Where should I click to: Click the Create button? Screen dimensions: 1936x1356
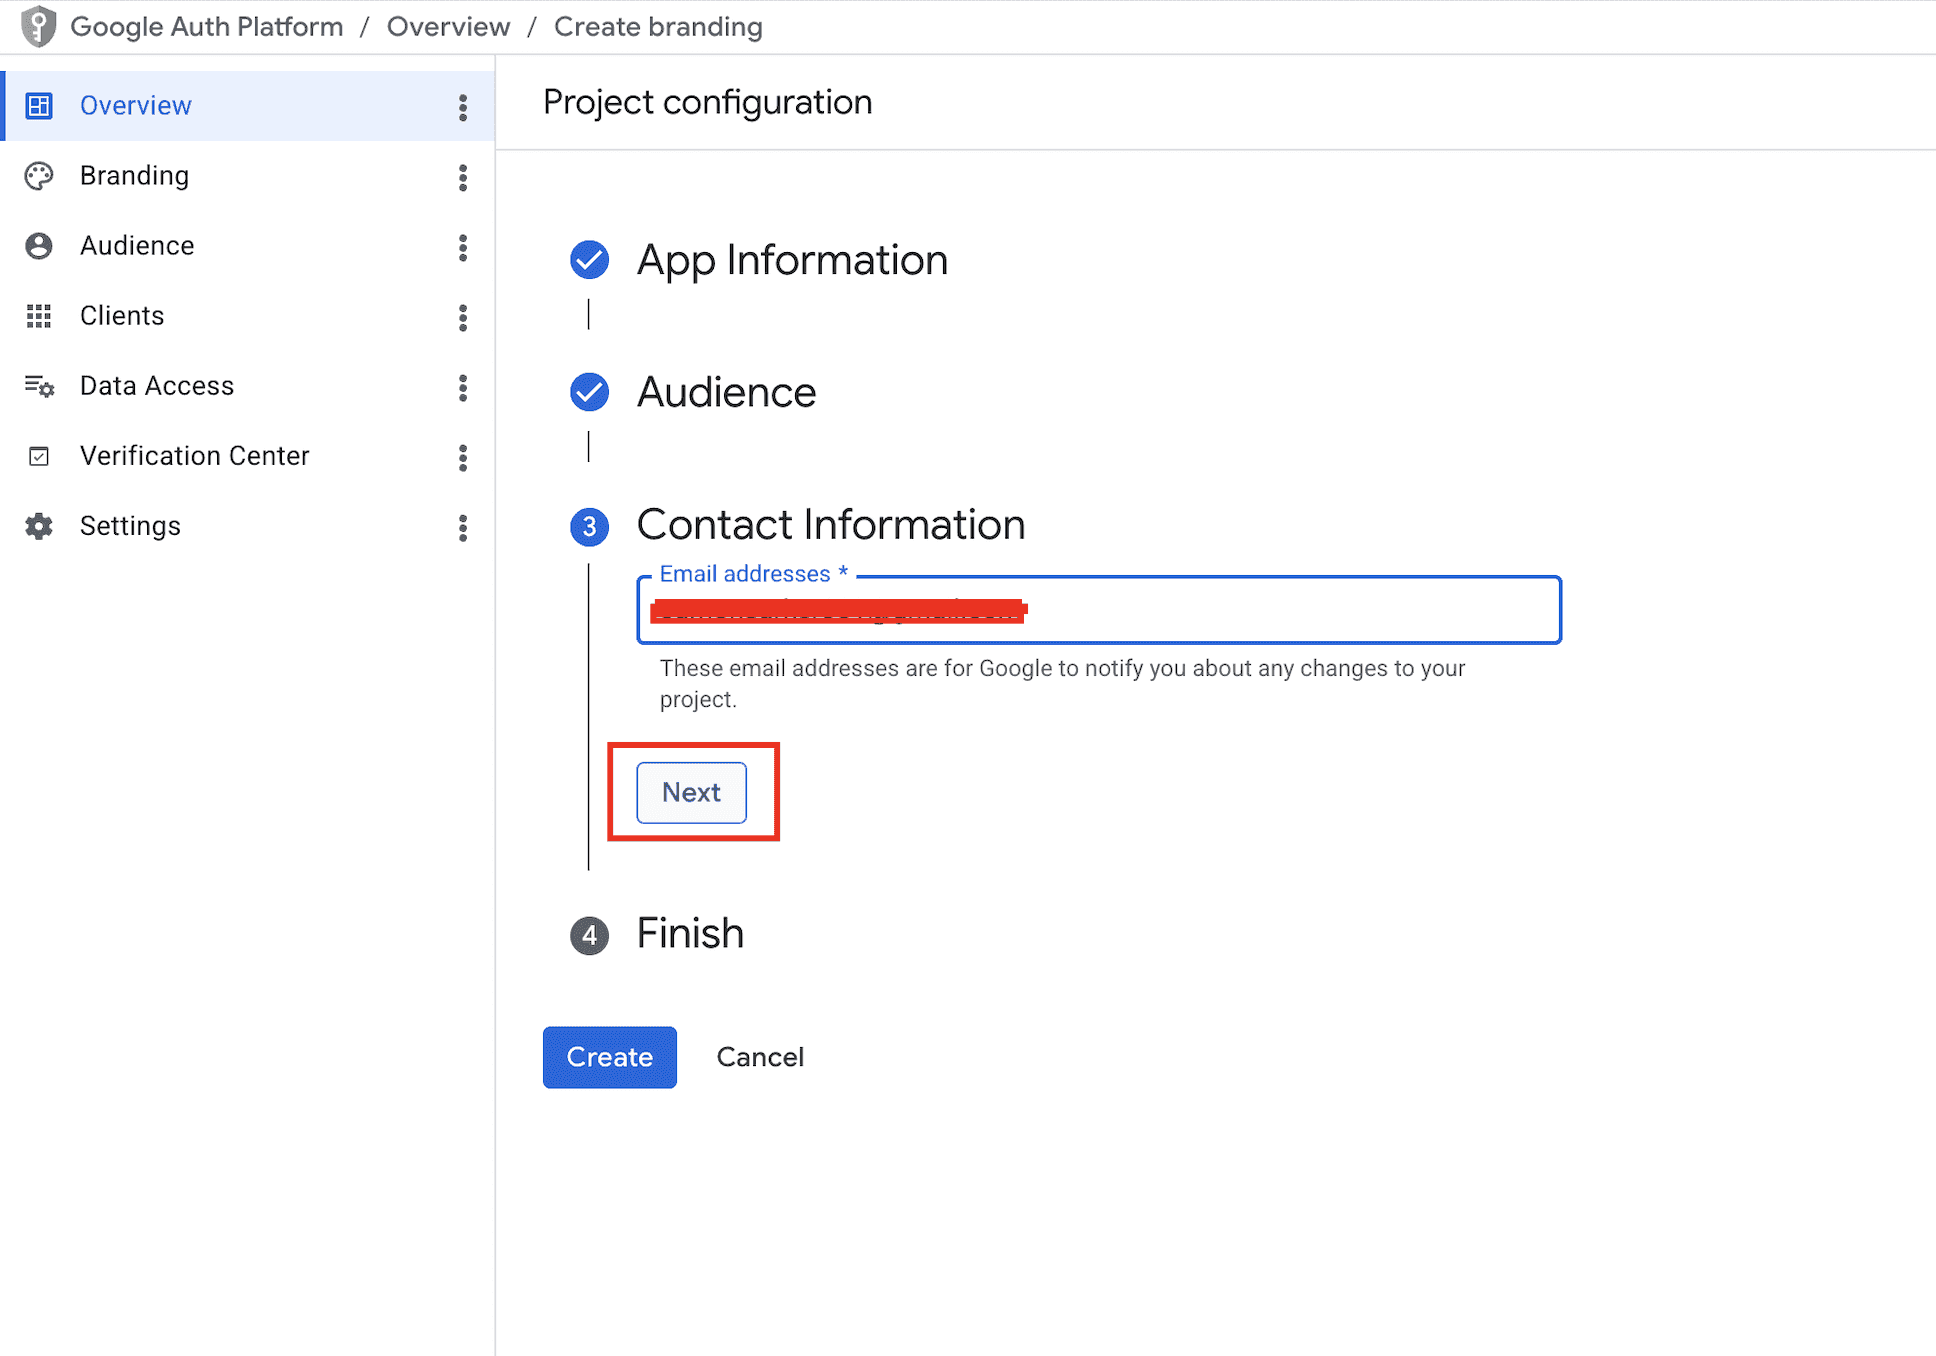(609, 1057)
